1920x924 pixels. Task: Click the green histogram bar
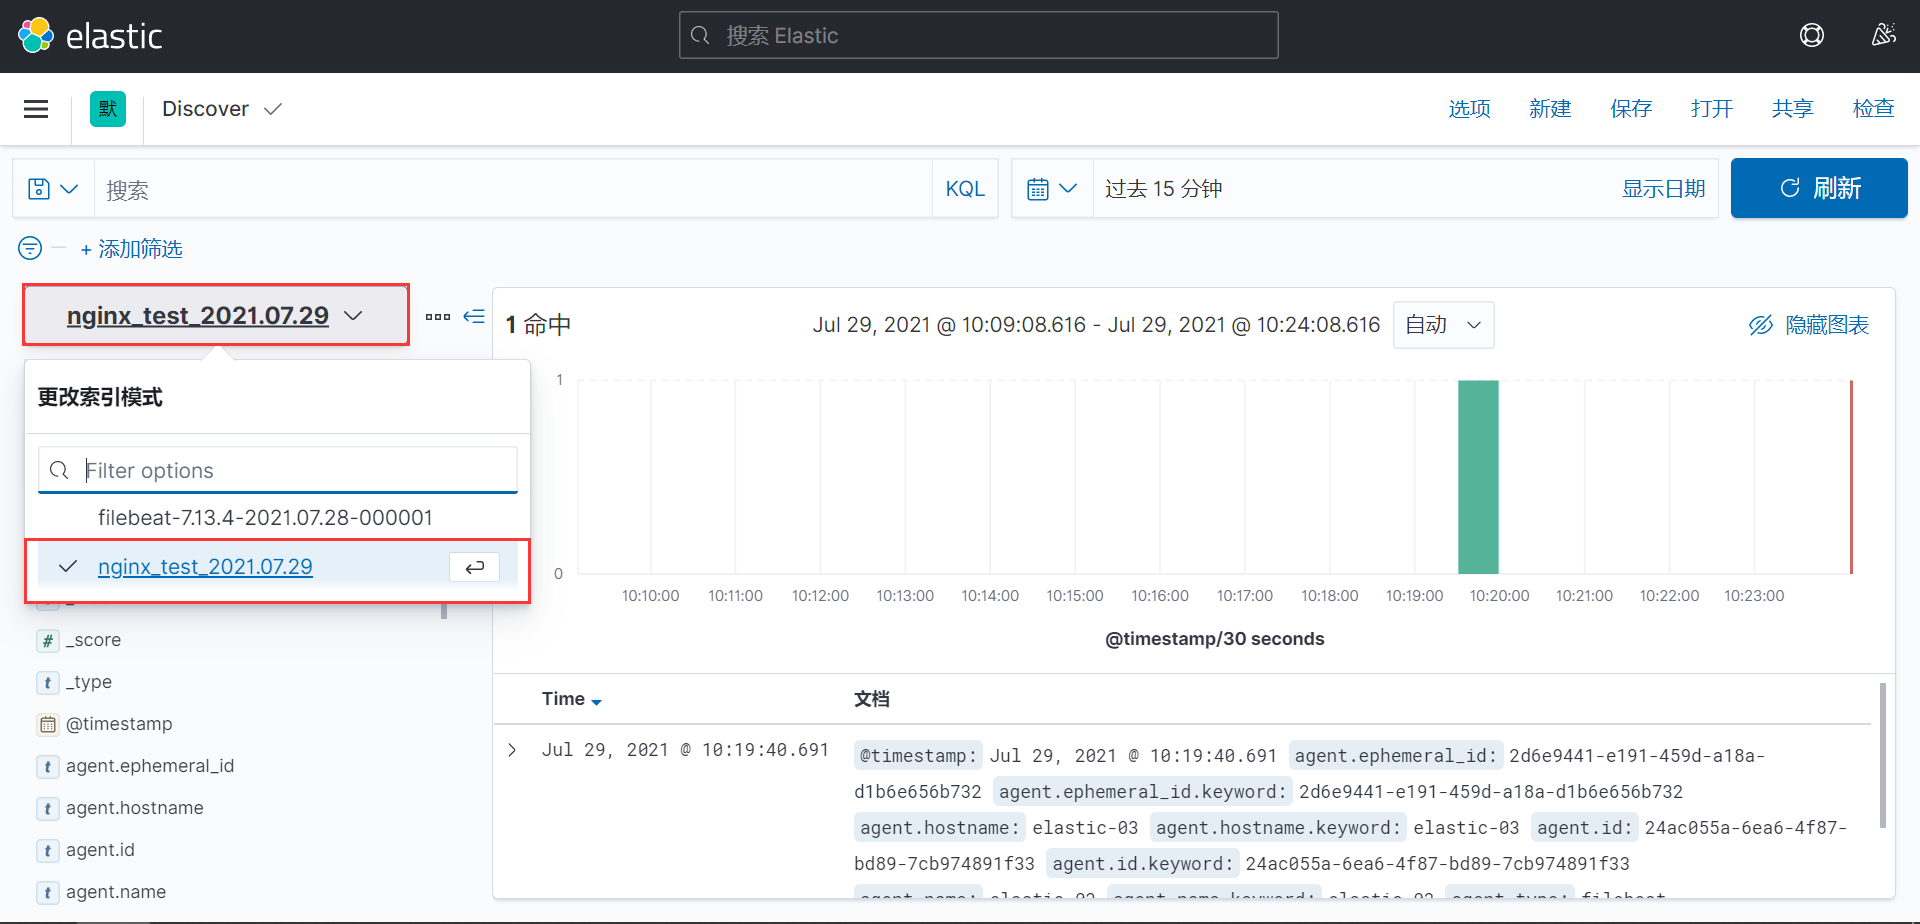1478,477
